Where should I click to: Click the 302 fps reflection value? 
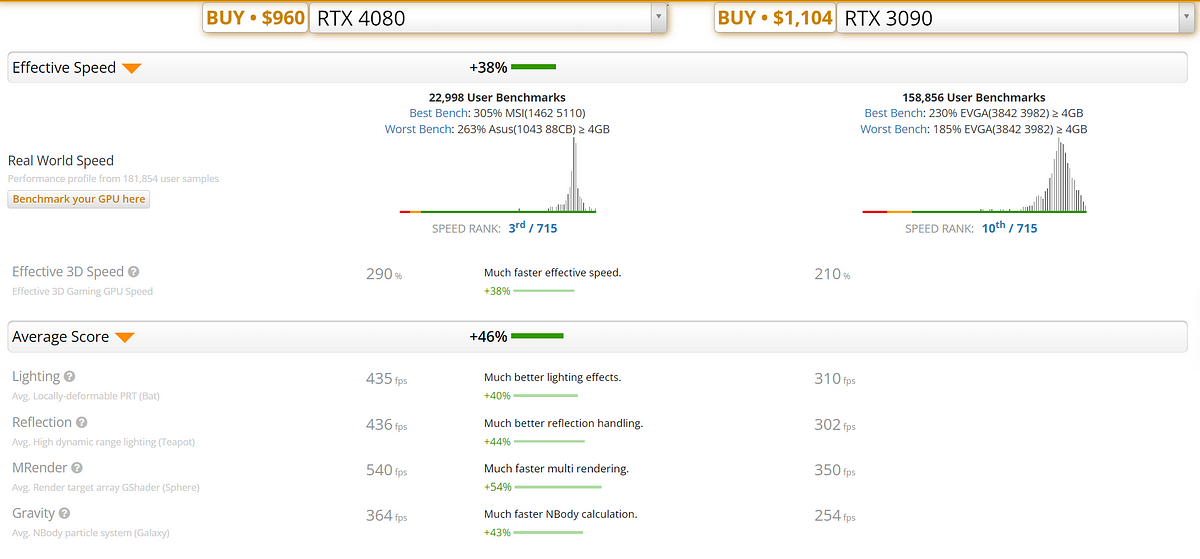click(834, 425)
